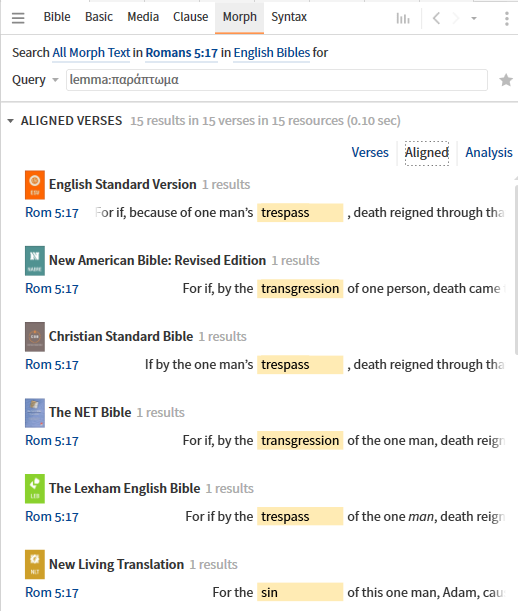The height and width of the screenshot is (611, 518).
Task: Star this search as a favorite
Action: click(506, 80)
